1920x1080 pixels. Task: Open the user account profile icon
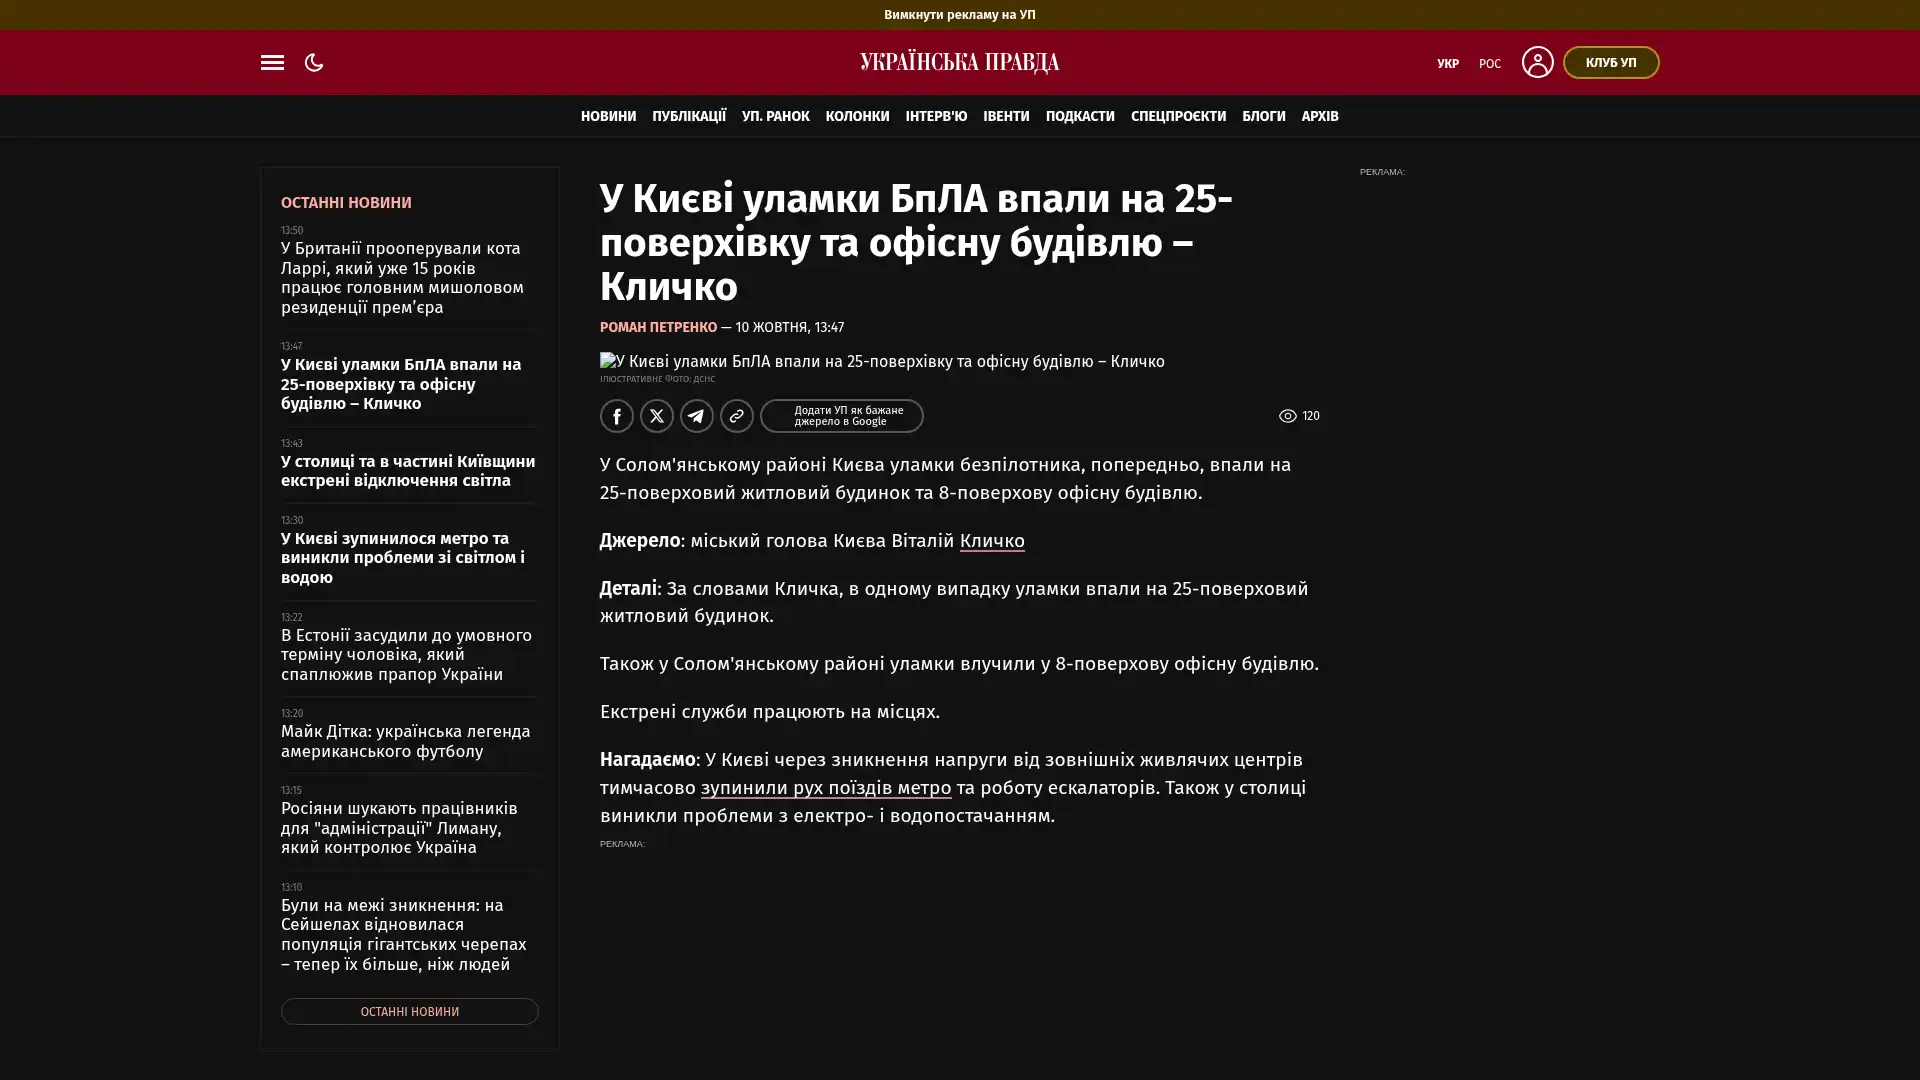coord(1537,62)
